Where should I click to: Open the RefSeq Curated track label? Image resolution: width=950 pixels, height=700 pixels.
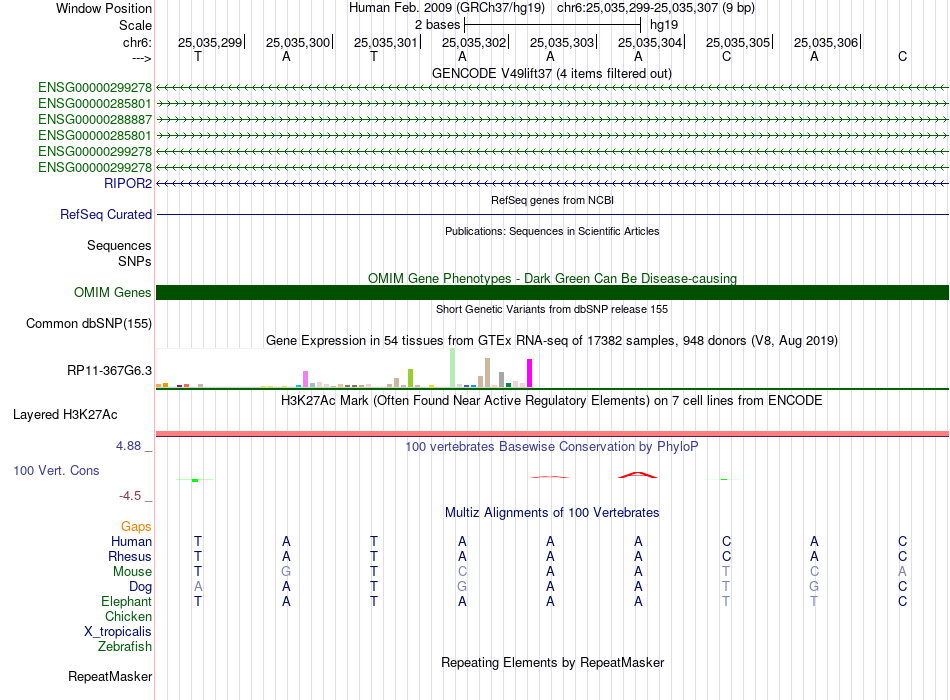[x=106, y=215]
